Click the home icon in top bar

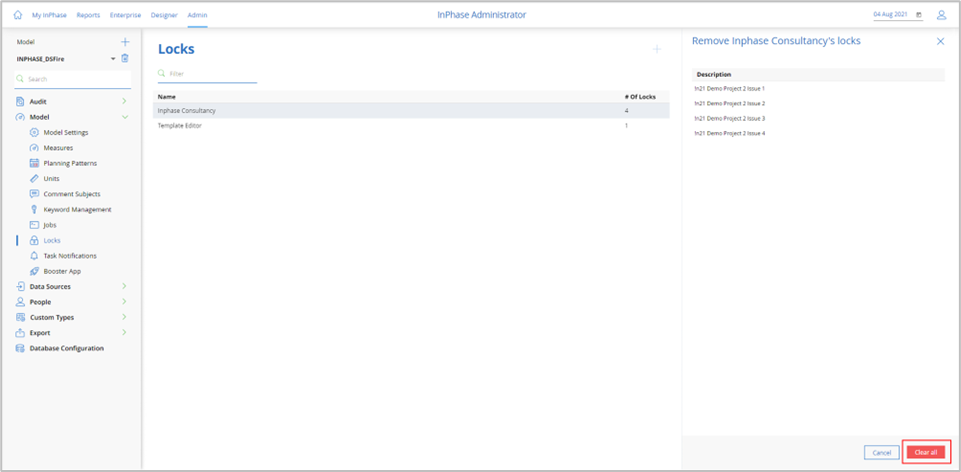[x=17, y=15]
